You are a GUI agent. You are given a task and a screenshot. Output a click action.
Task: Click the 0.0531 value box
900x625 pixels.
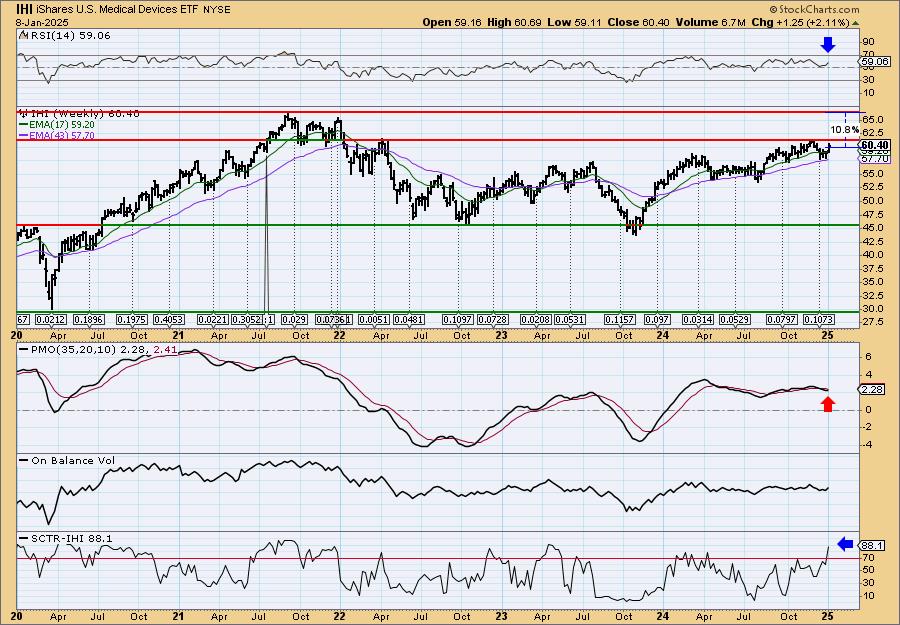(x=570, y=319)
